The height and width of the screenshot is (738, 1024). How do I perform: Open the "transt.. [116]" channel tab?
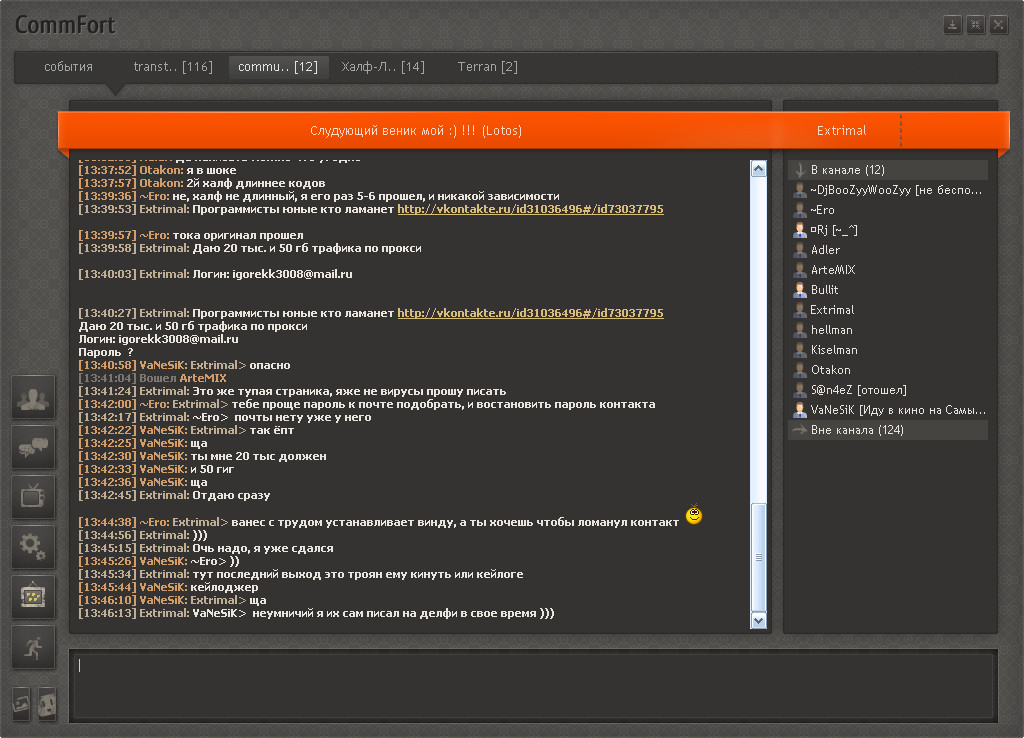point(173,67)
